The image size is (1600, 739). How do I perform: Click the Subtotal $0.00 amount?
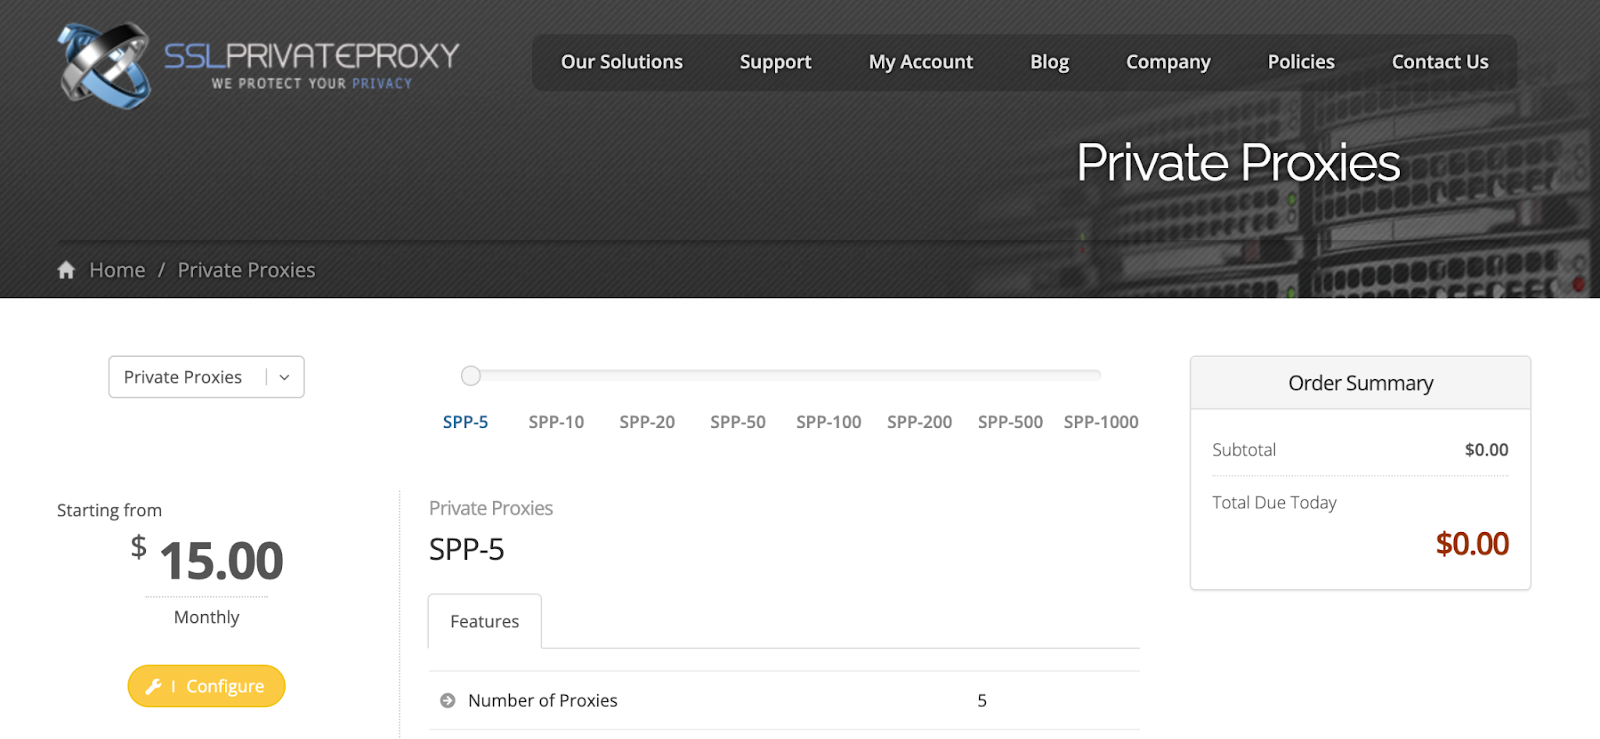tap(1487, 450)
